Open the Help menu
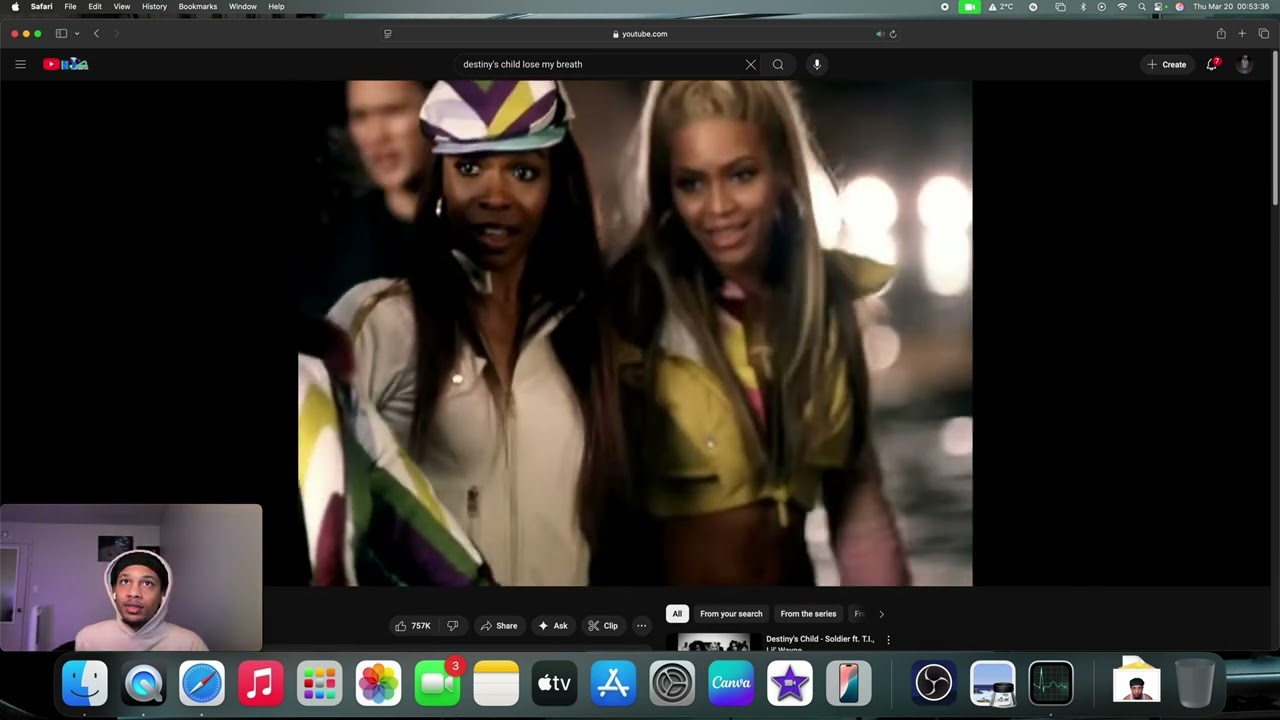The image size is (1280, 720). coord(276,7)
